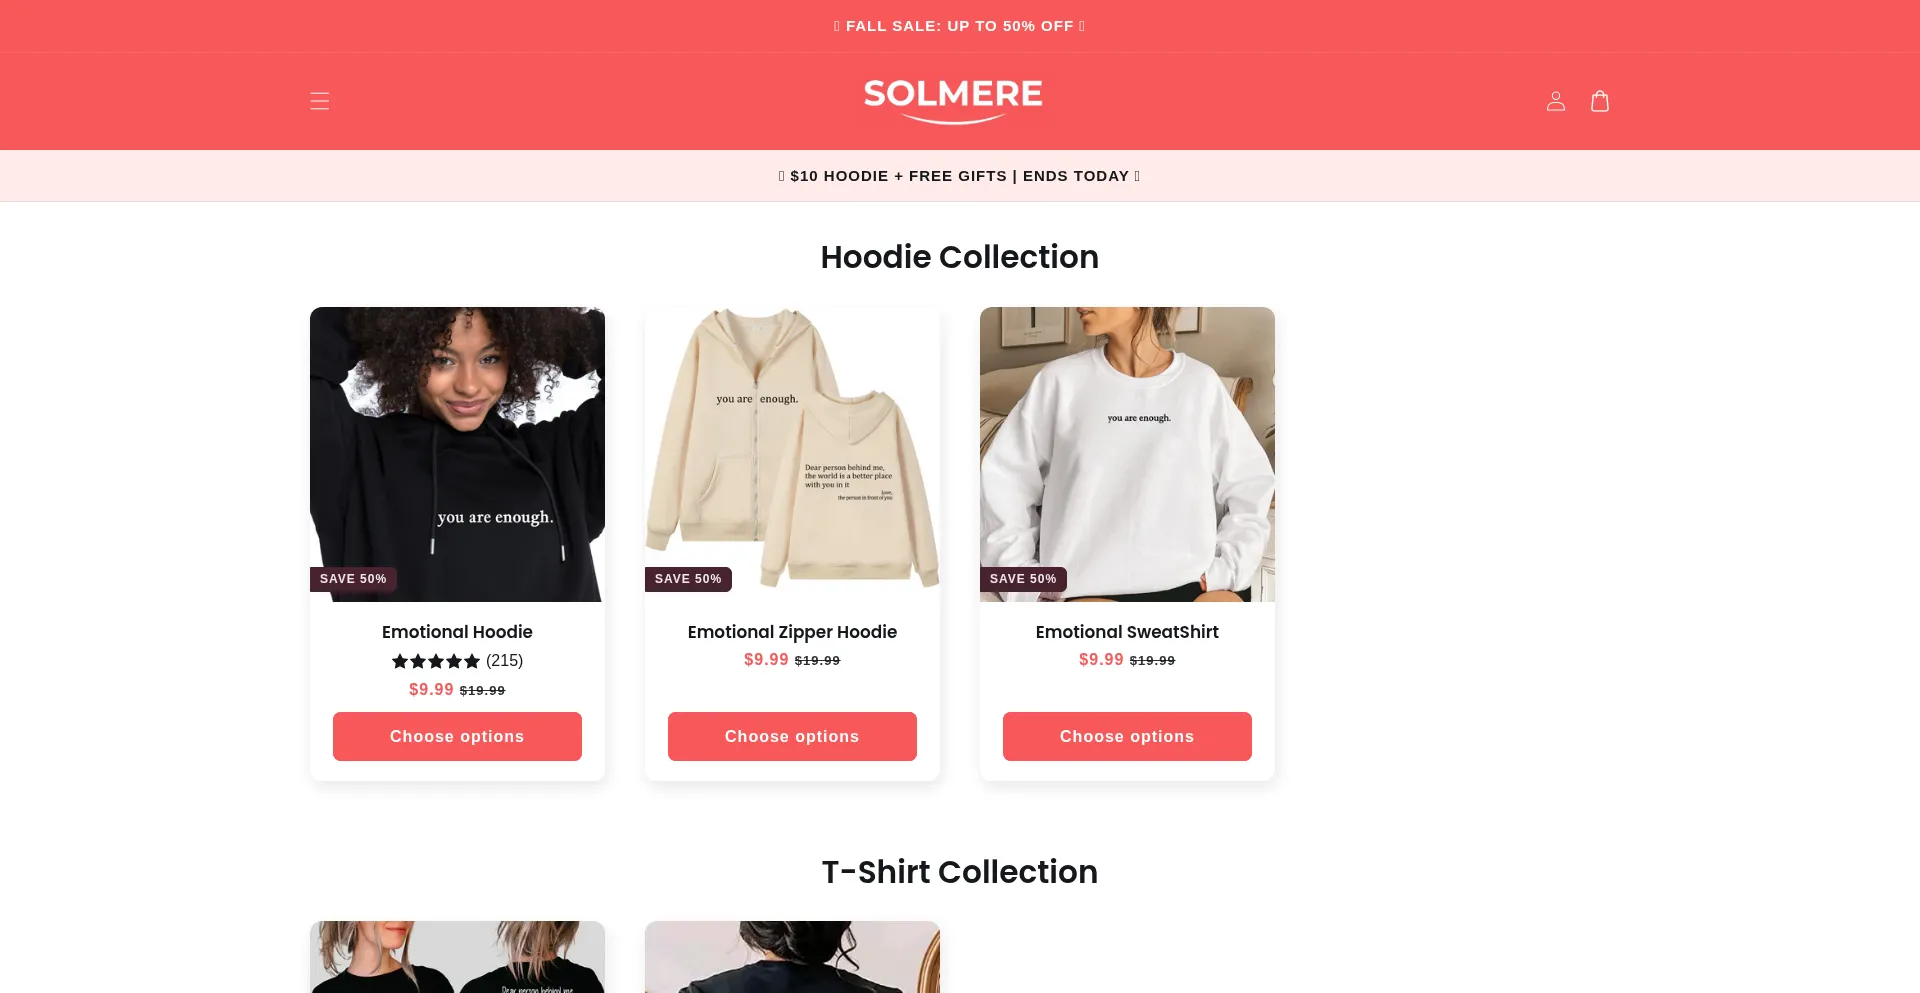Open the Emotional Hoodie title link

(457, 632)
